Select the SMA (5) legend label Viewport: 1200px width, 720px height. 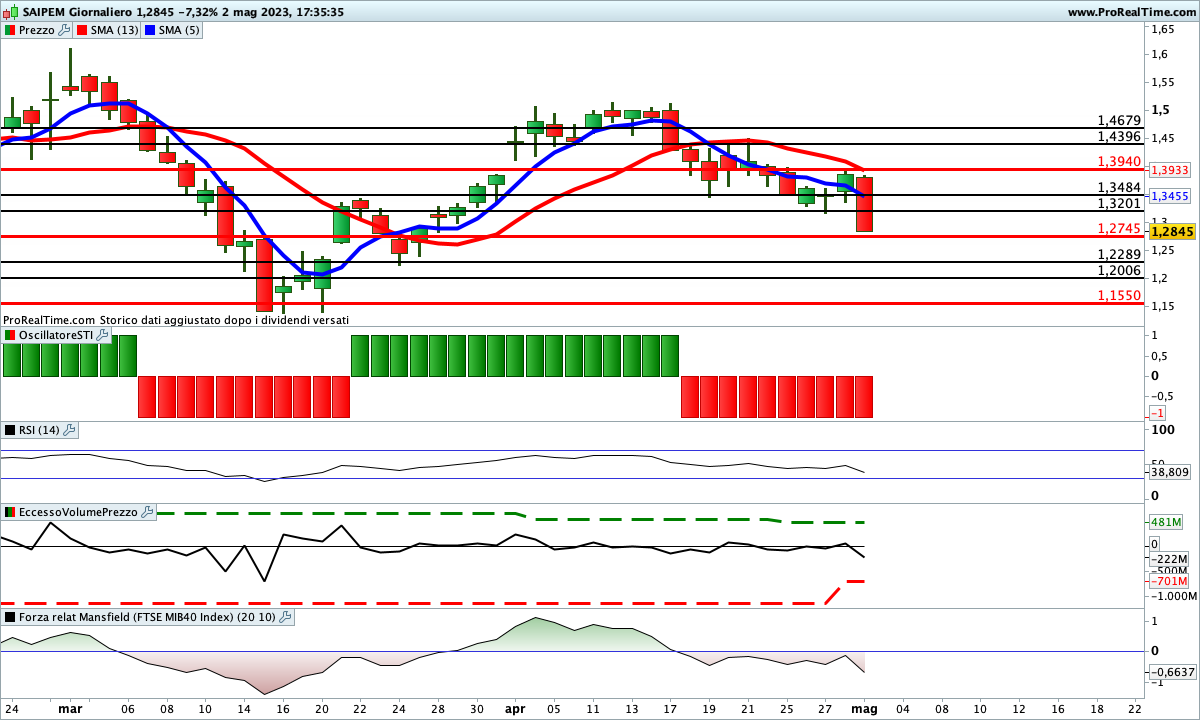[x=180, y=30]
